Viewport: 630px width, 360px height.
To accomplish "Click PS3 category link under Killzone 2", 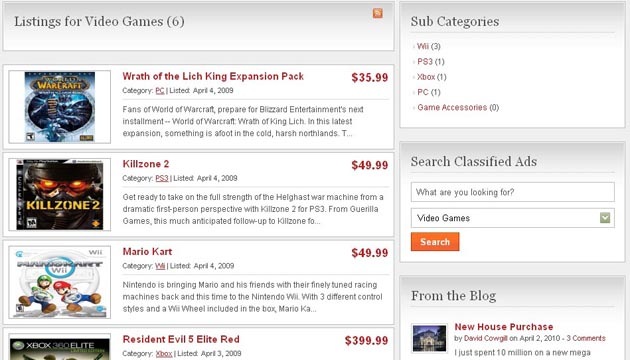I will coord(162,178).
